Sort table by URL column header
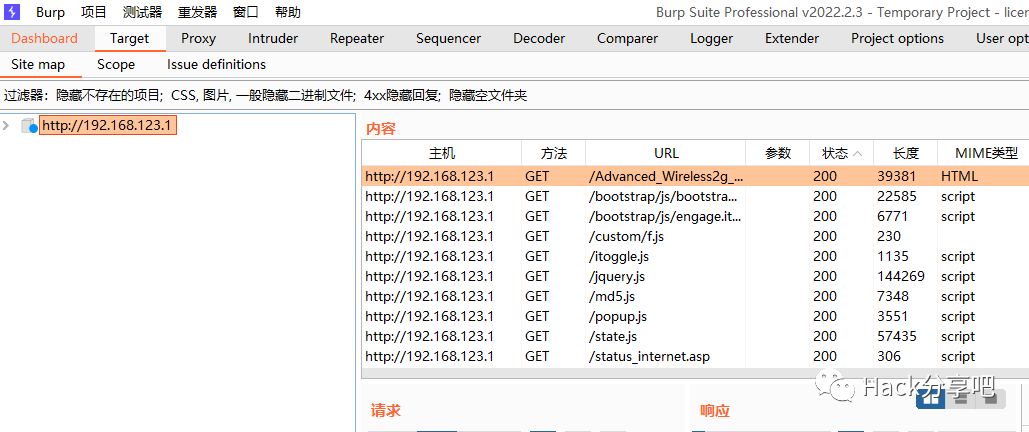The image size is (1029, 432). coord(666,154)
